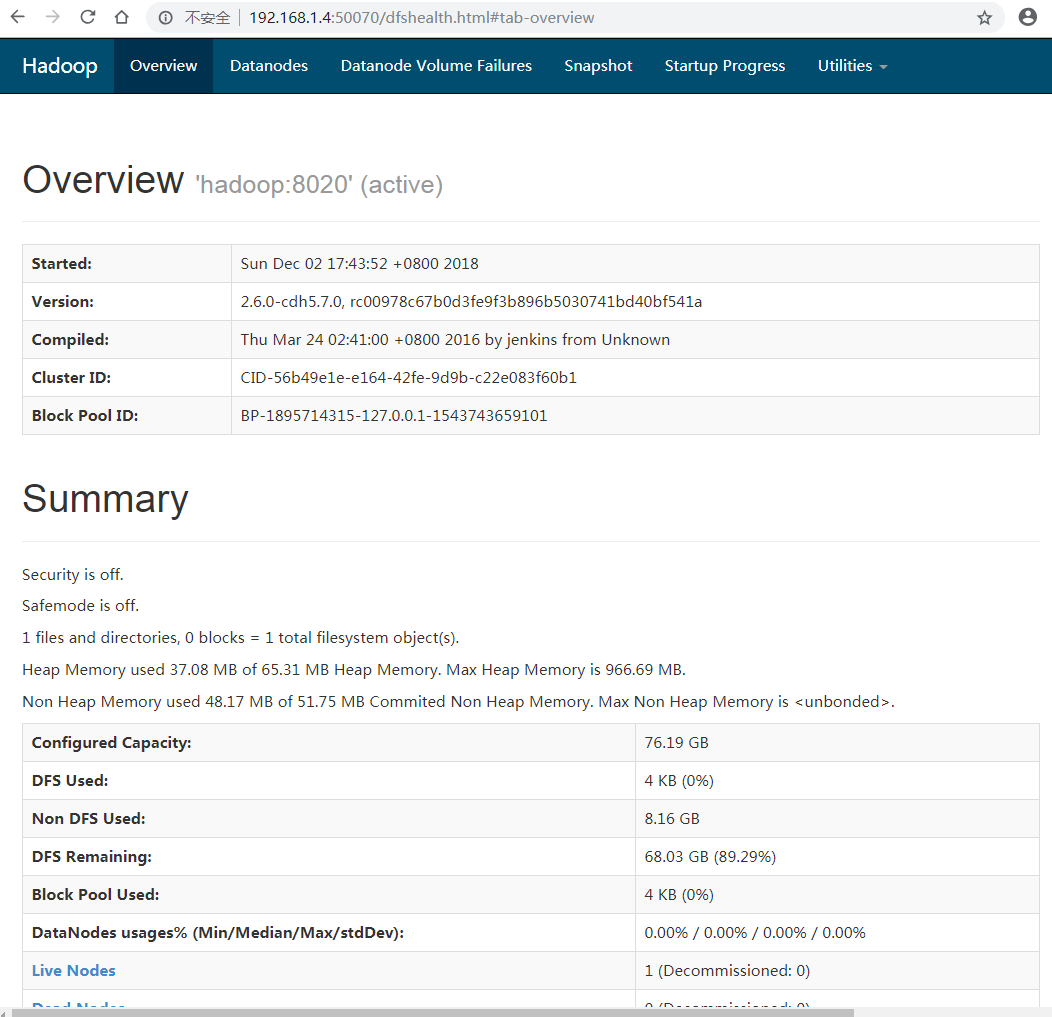
Task: Click the 'Block Pool Used:' label
Action: pos(95,895)
